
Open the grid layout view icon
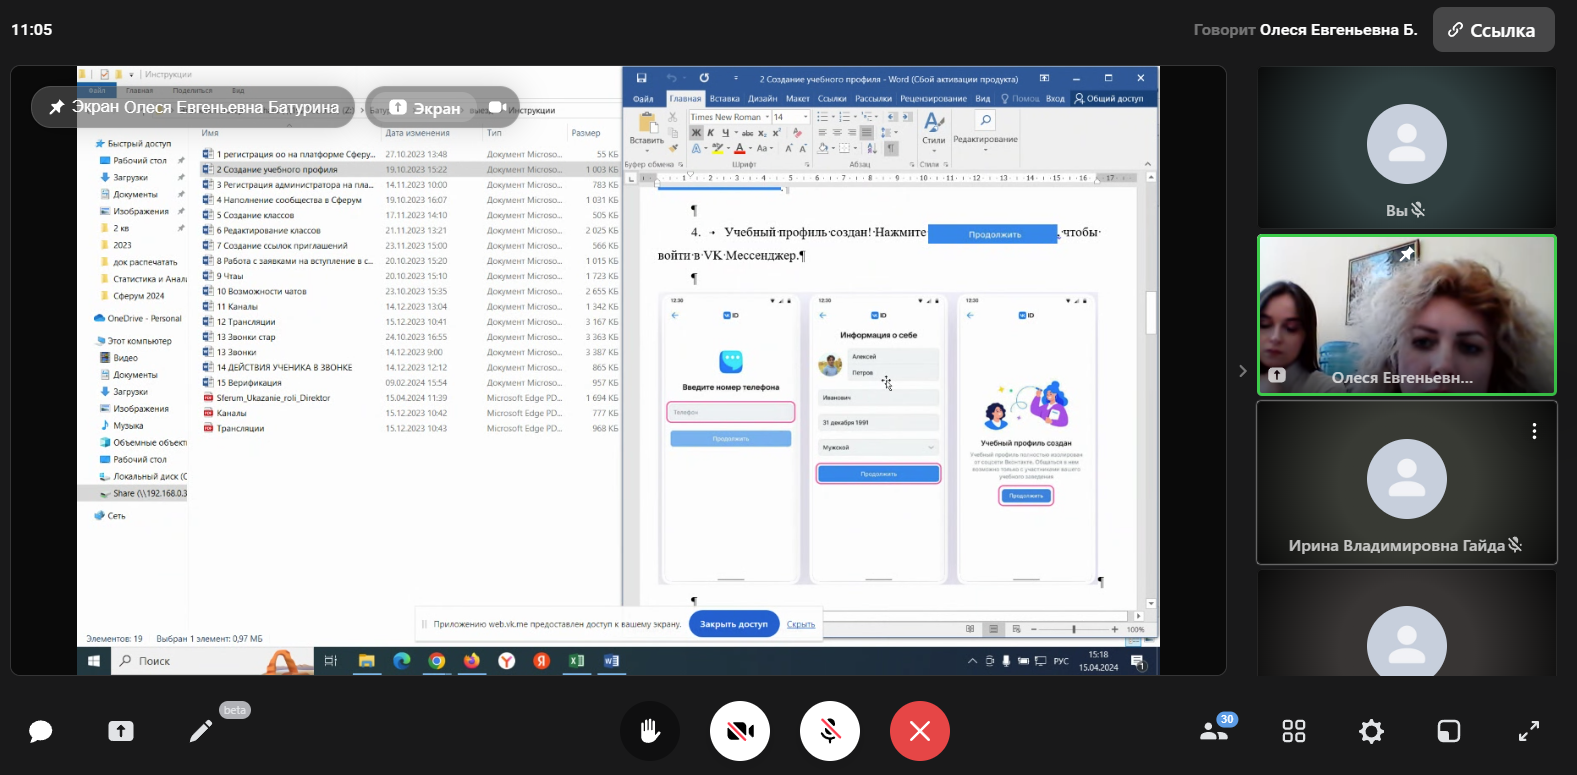pos(1294,732)
